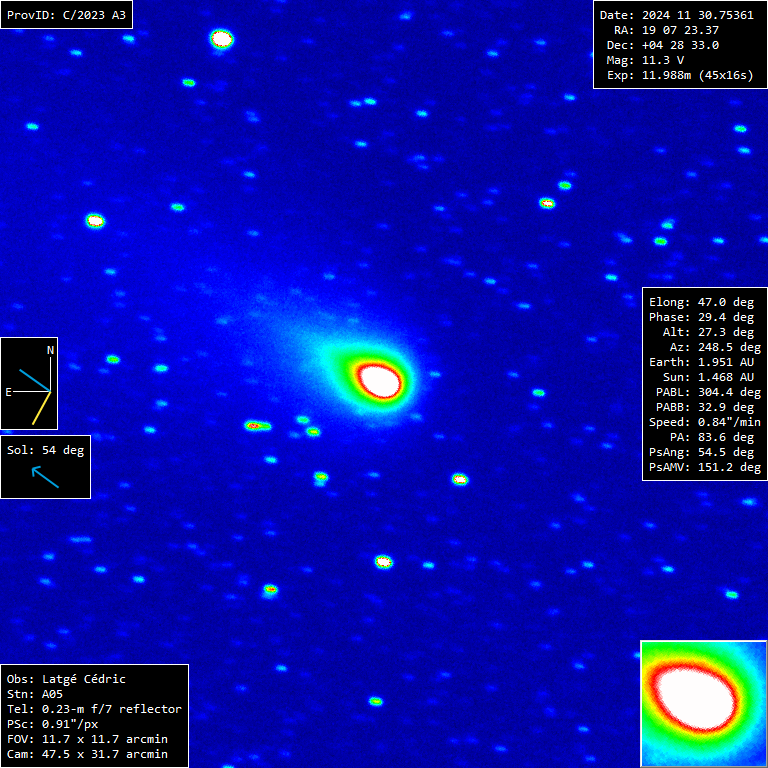This screenshot has width=768, height=768.
Task: Click the Tel 0.23-m f/7 reflector line
Action: pos(94,709)
